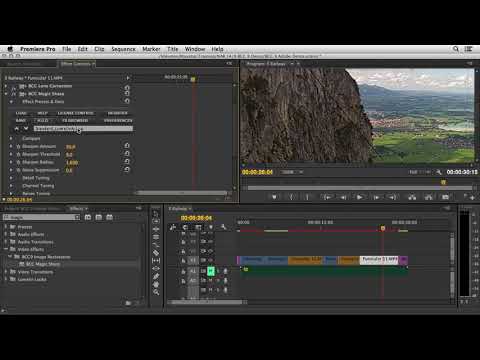
Task: Open timeline display settings wrench
Action: [x=223, y=227]
